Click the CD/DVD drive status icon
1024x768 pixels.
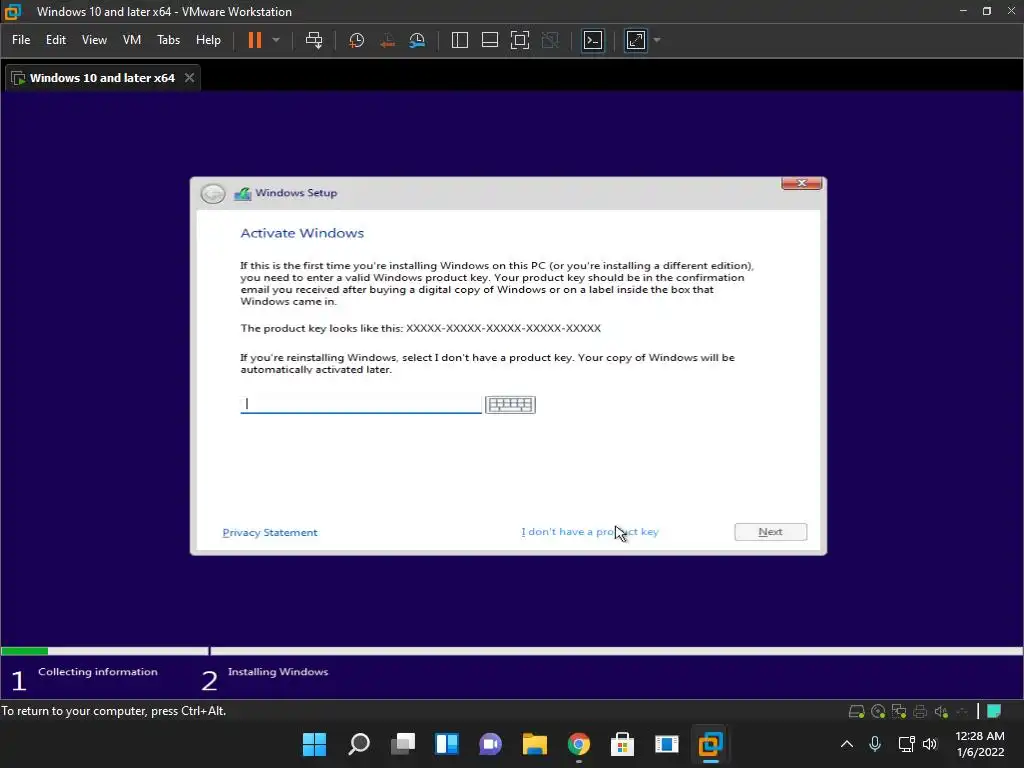[878, 711]
